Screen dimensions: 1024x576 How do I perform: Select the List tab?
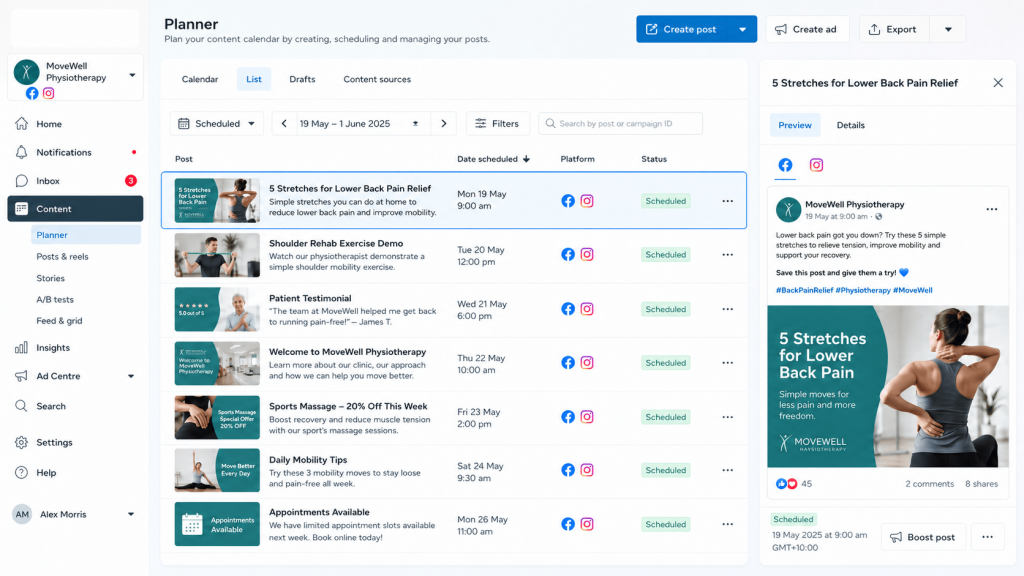(254, 79)
